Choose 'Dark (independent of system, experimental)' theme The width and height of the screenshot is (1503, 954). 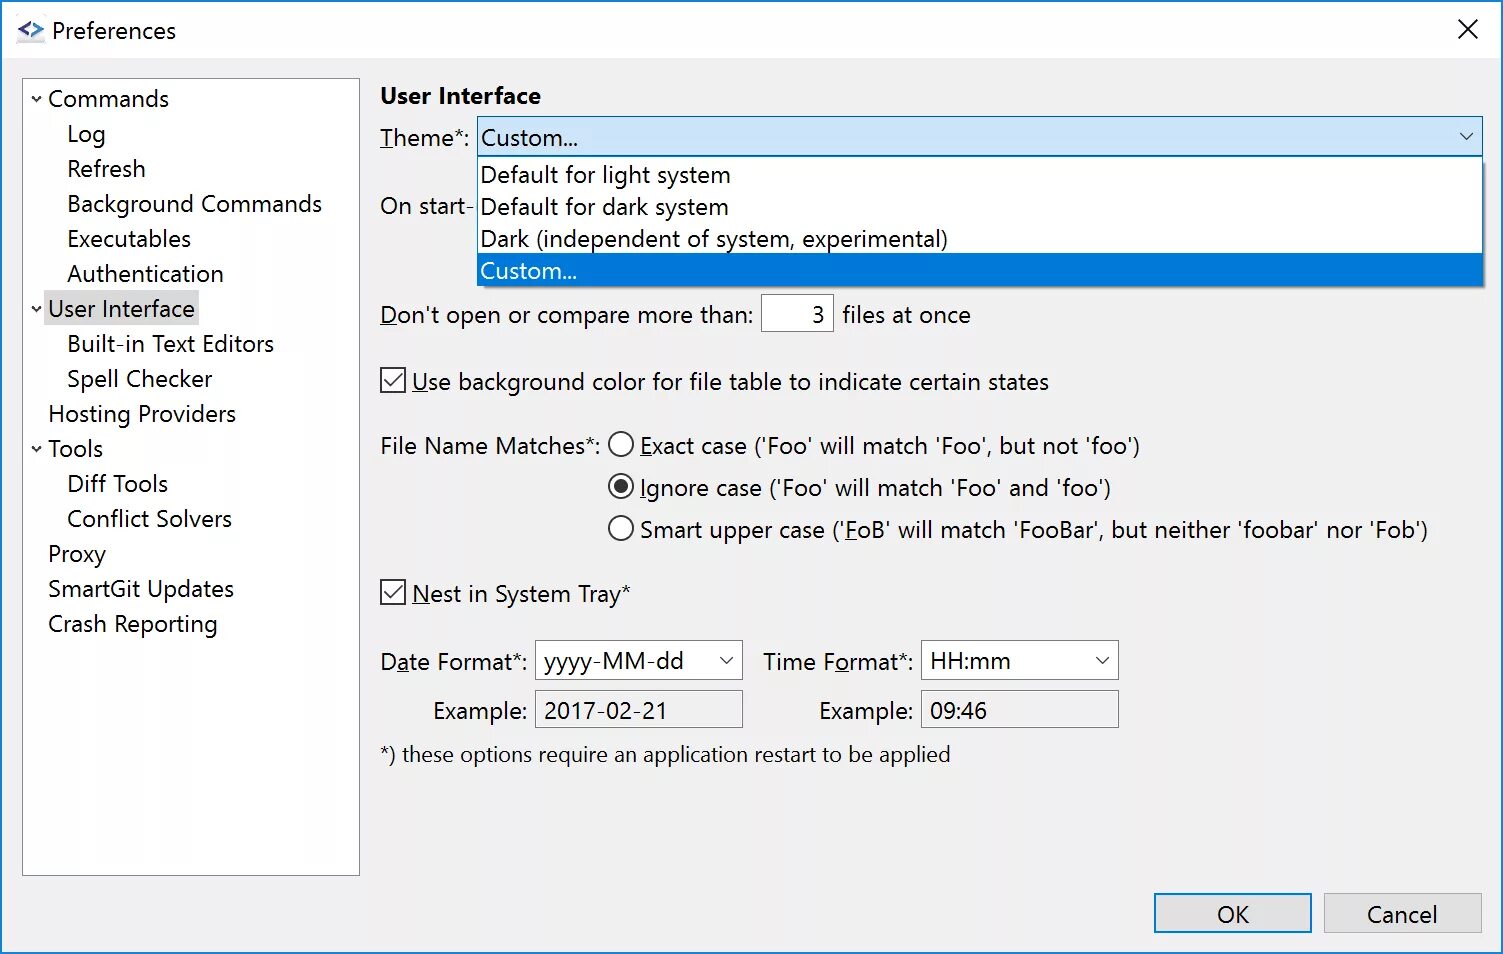pyautogui.click(x=980, y=239)
